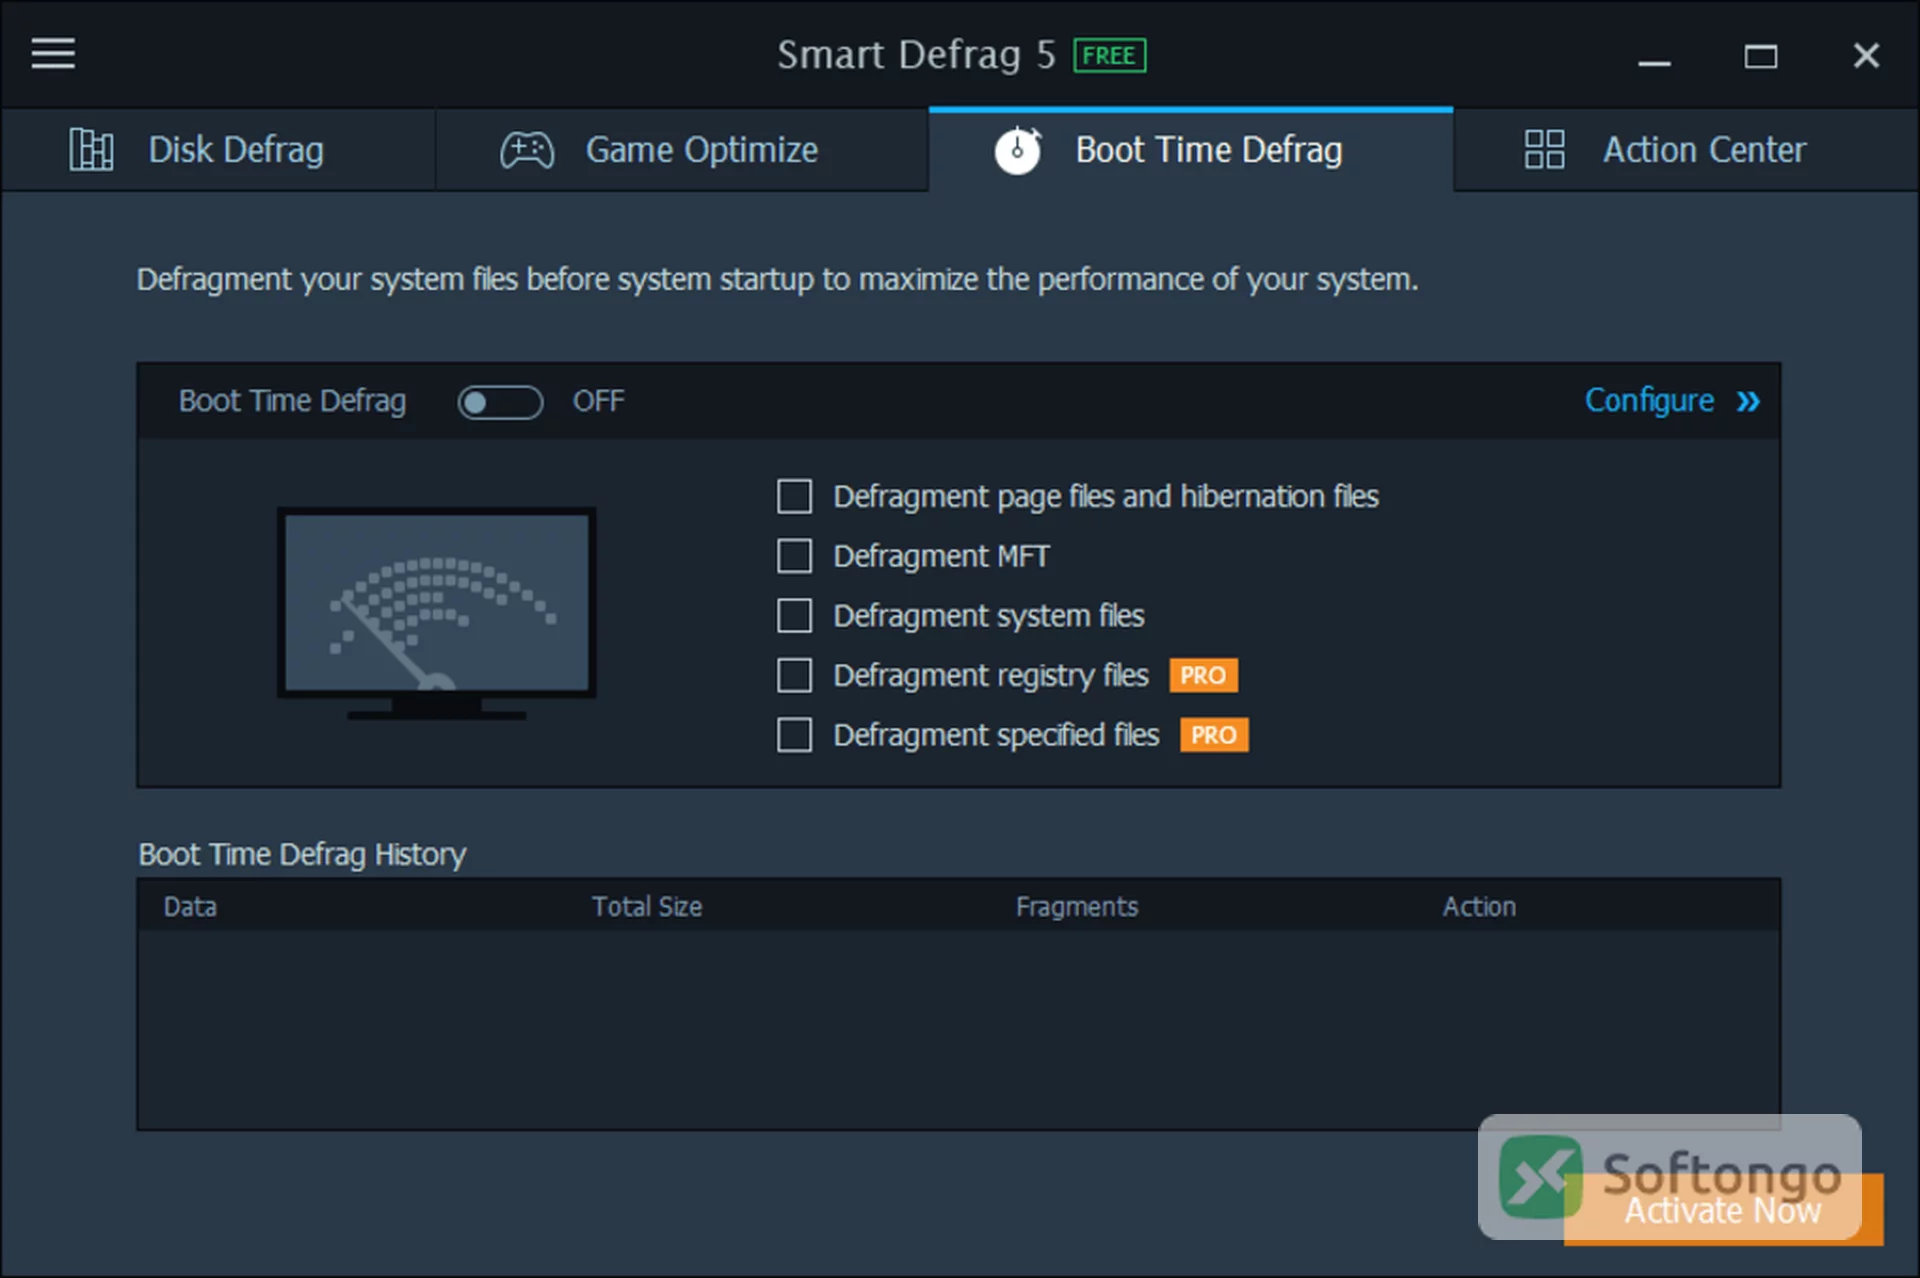
Task: Click the Boot Time Defrag stopwatch icon
Action: [1018, 150]
